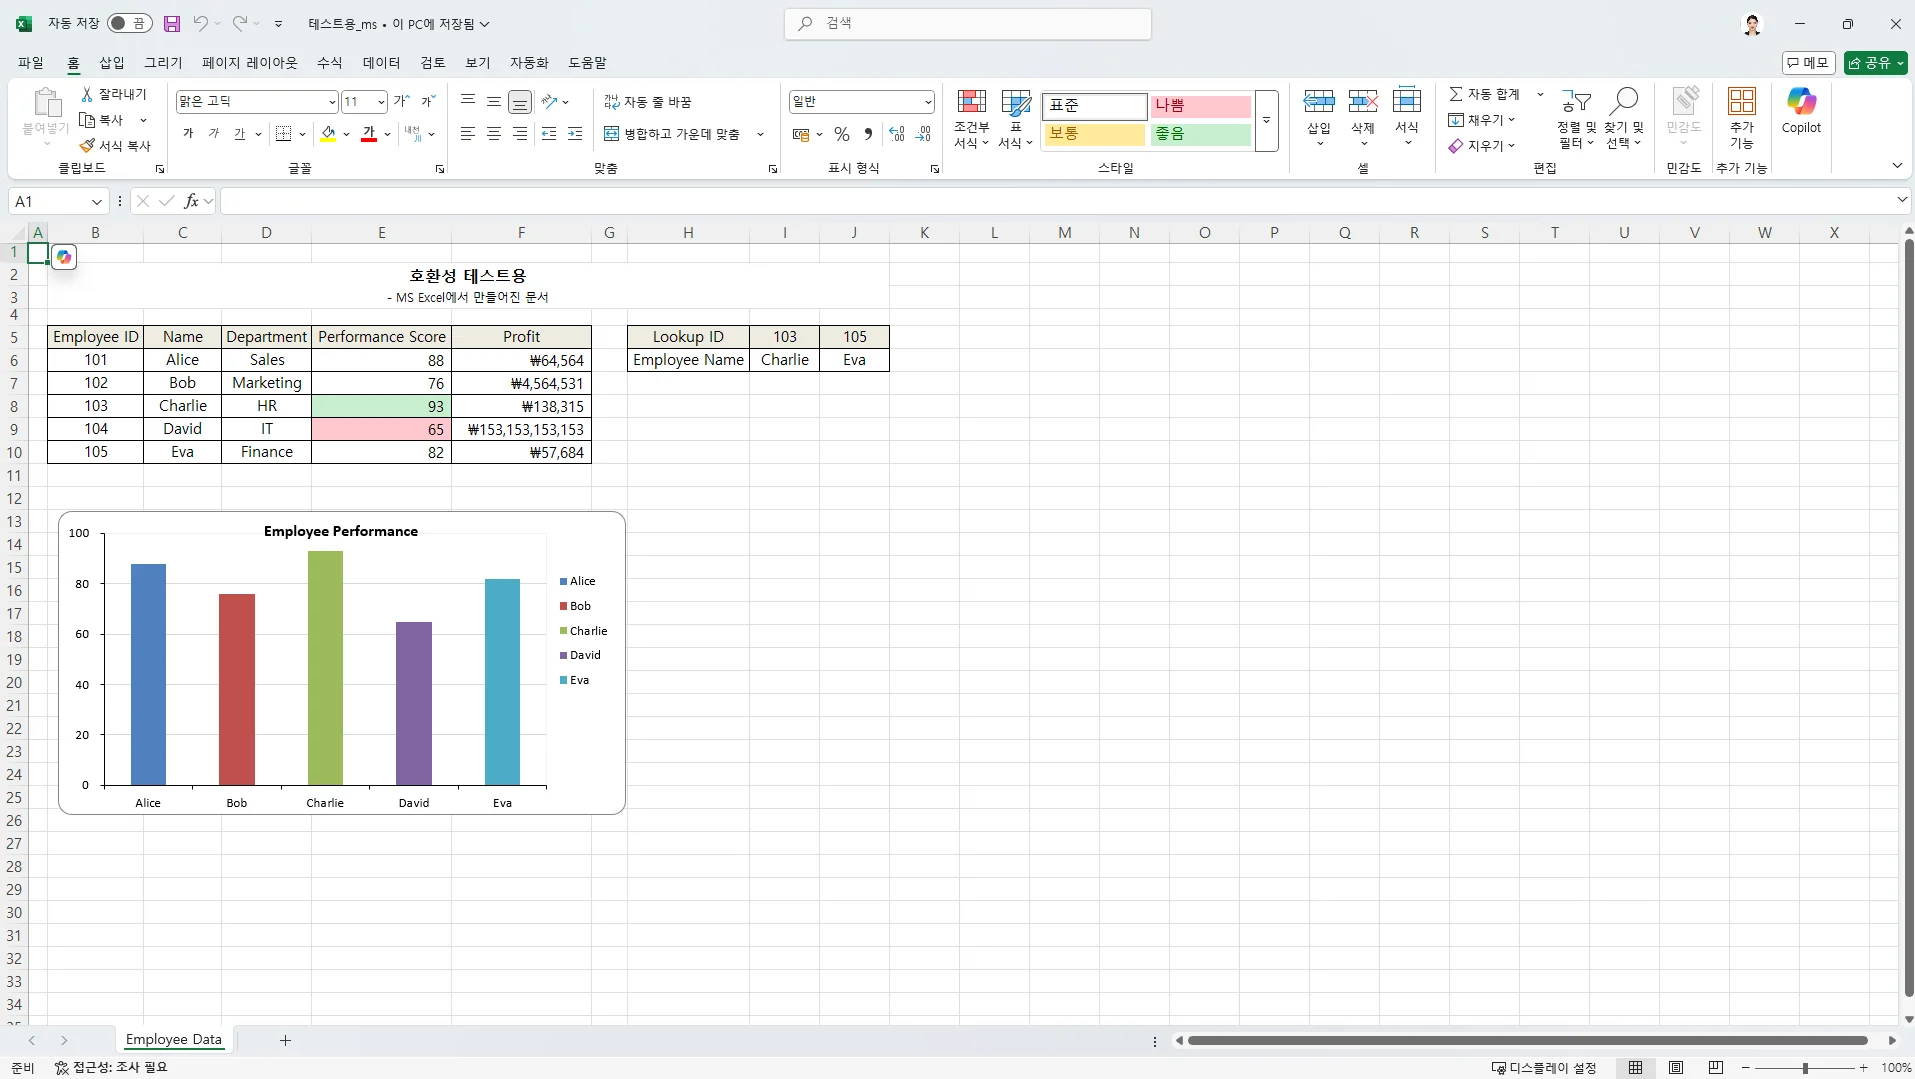The height and width of the screenshot is (1079, 1915).
Task: Enable percent number style
Action: click(841, 133)
